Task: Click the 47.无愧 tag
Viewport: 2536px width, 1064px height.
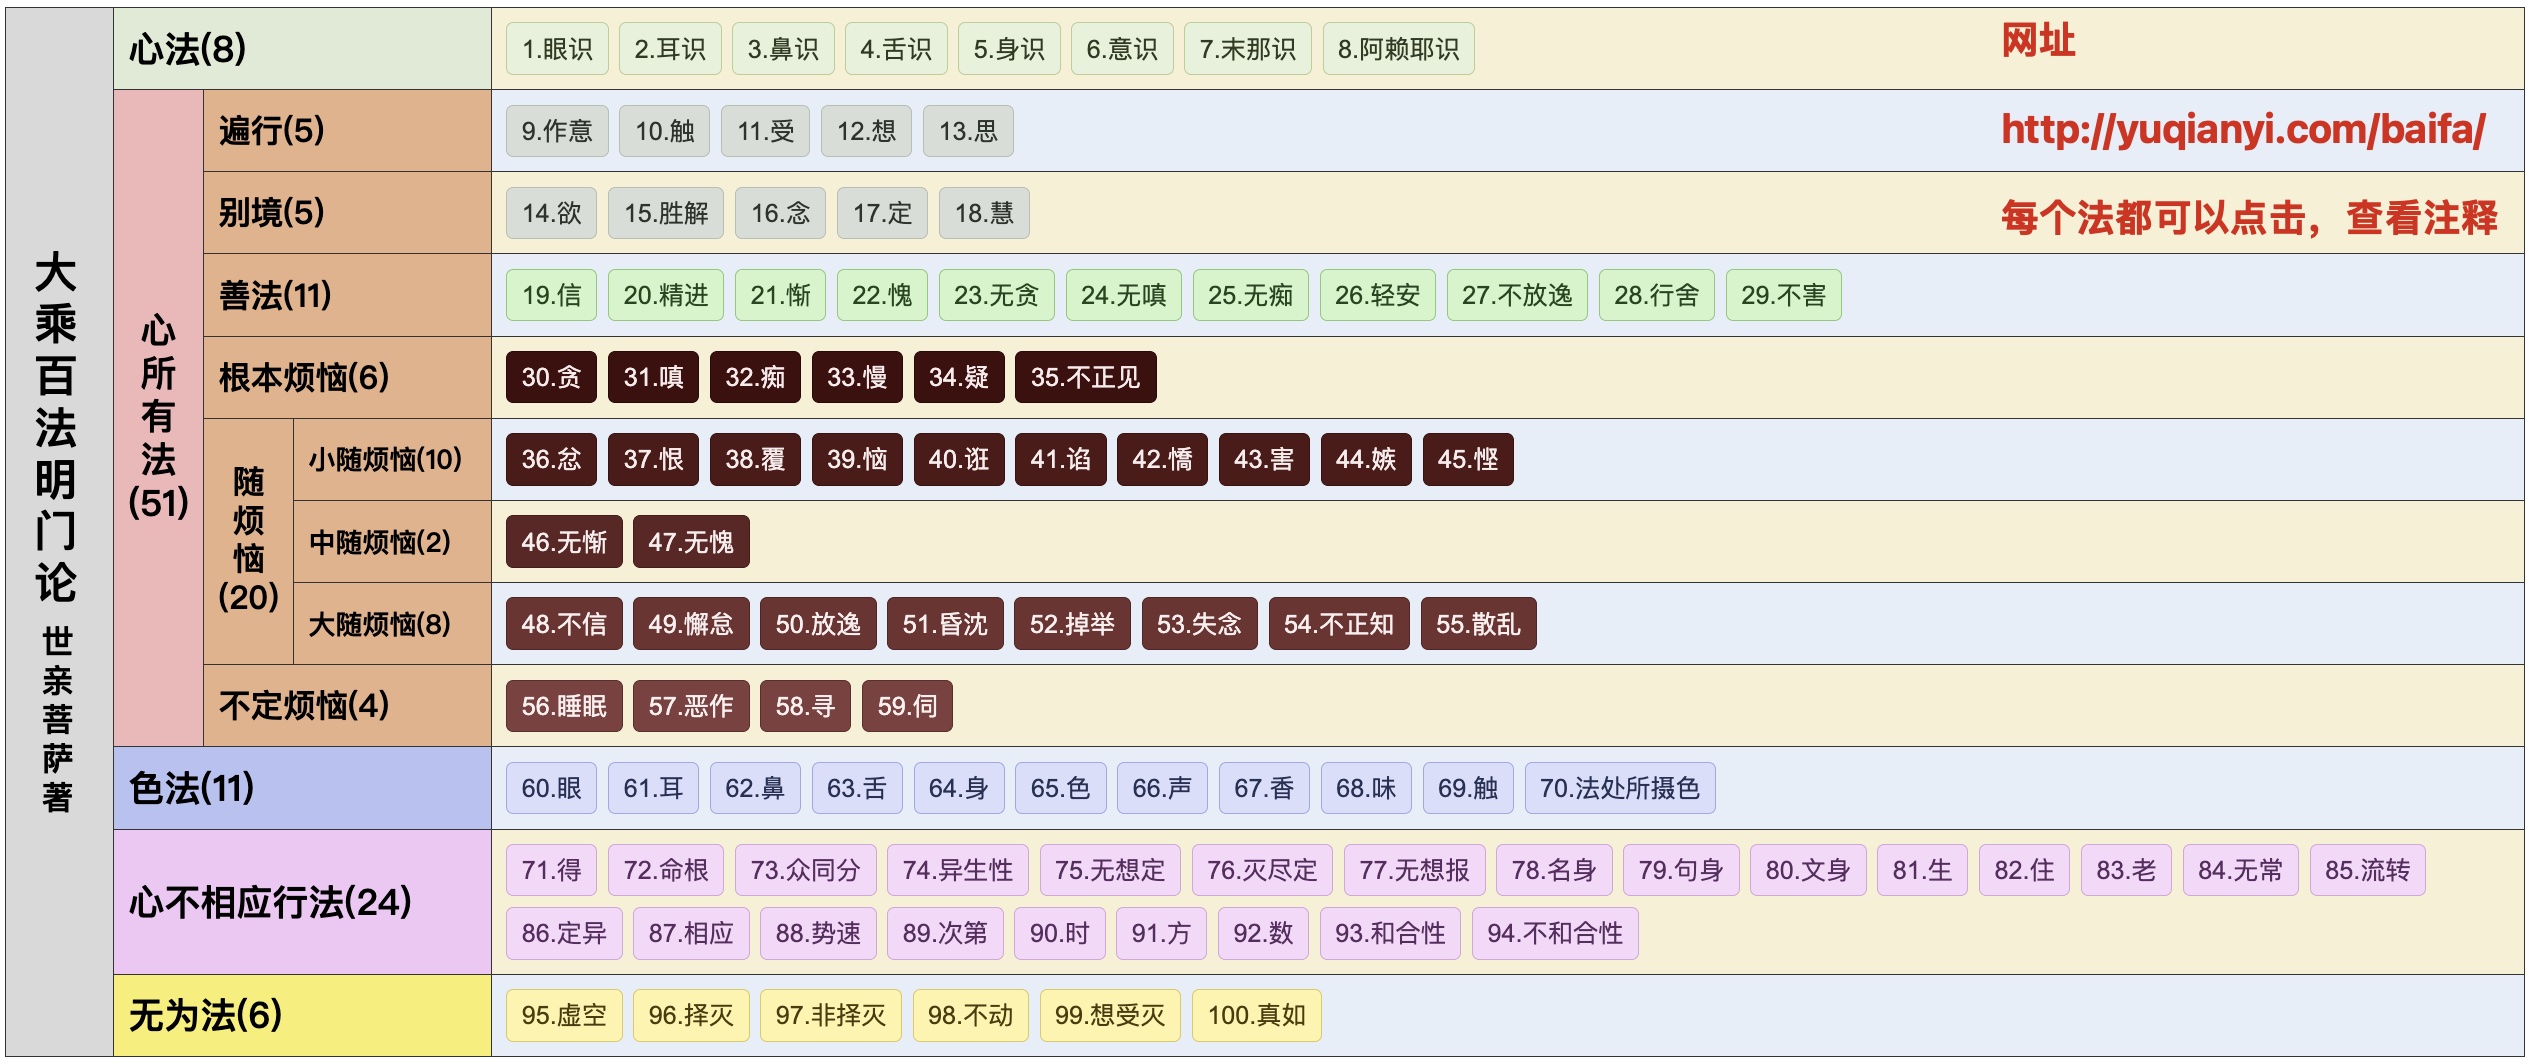Action: pos(691,542)
